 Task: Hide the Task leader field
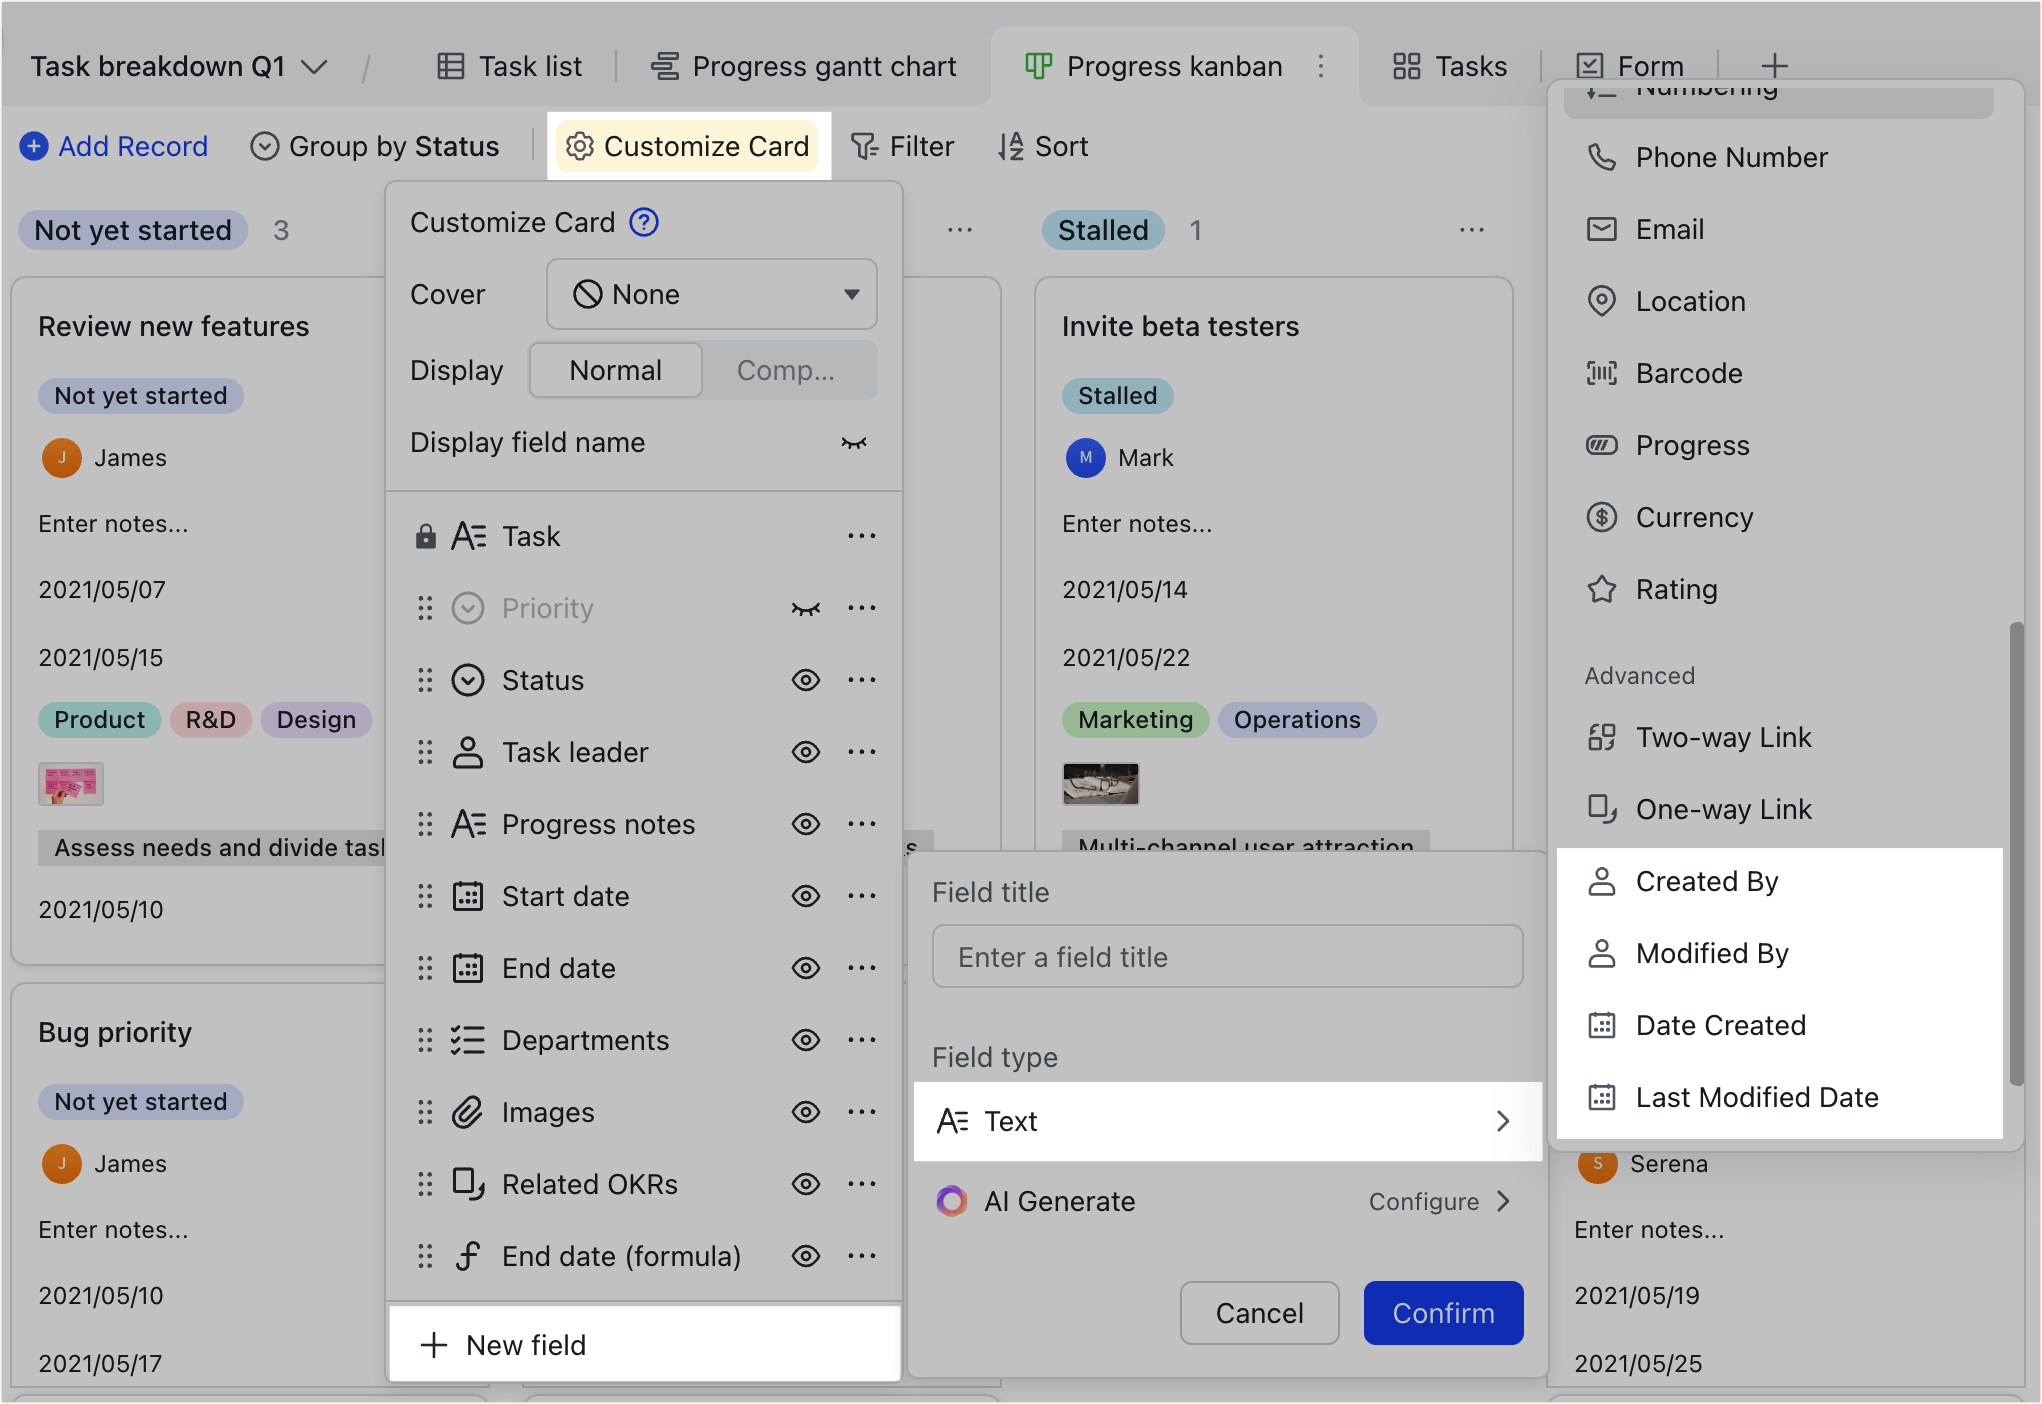click(806, 752)
